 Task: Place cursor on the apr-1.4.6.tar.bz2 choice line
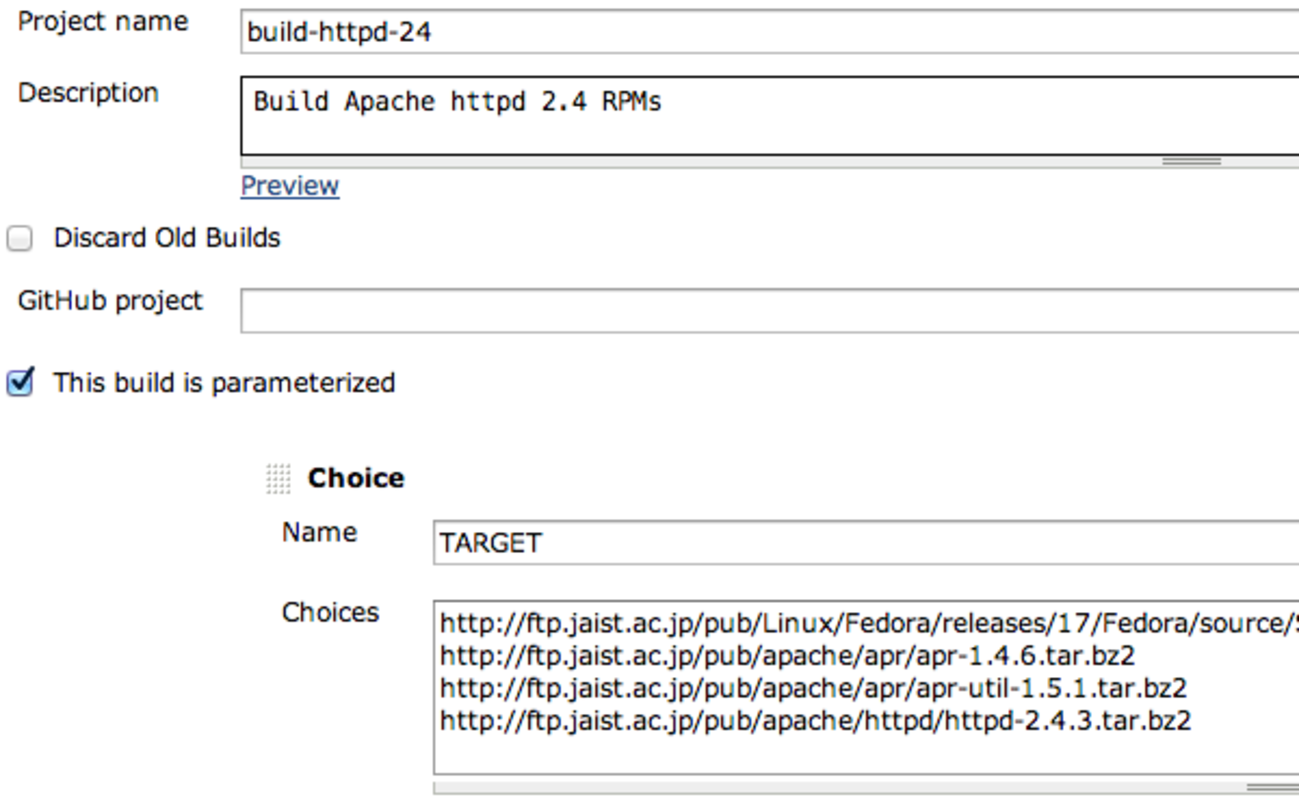pyautogui.click(x=787, y=656)
